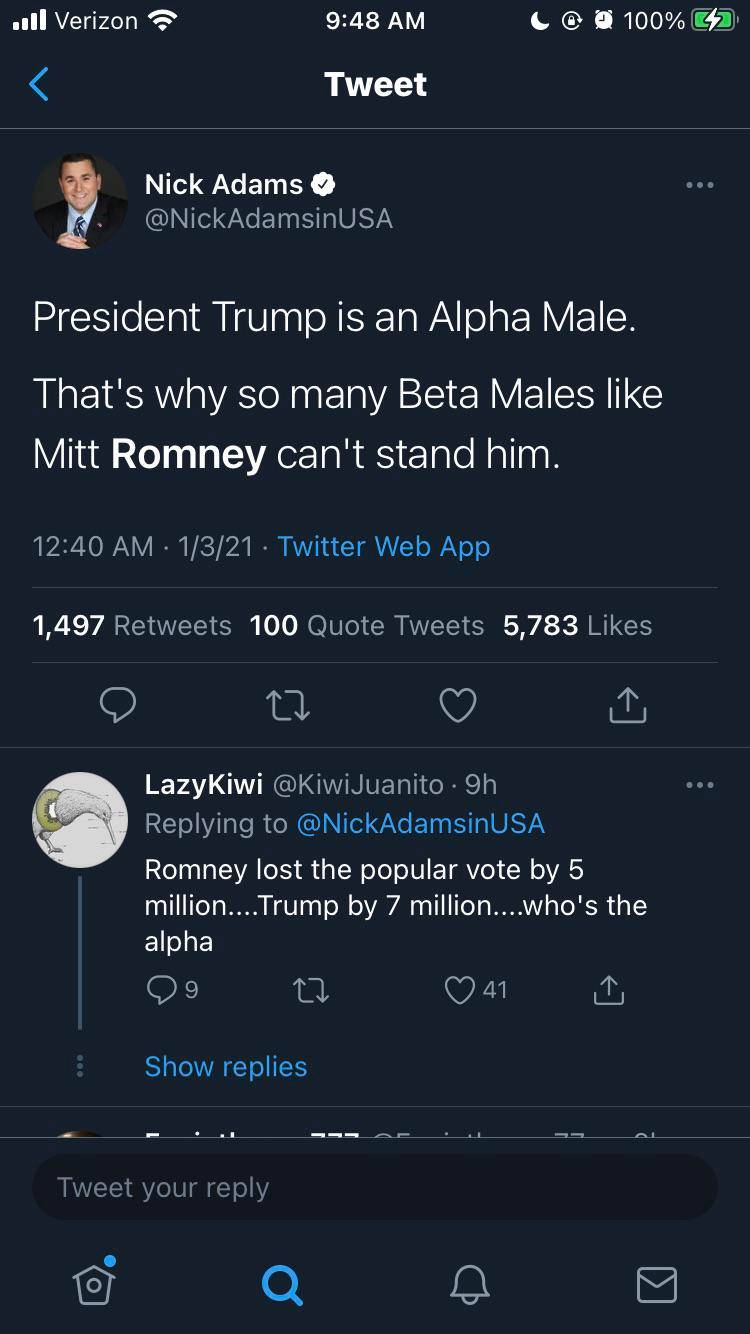Viewport: 750px width, 1334px height.
Task: Expand Show replies thread
Action: (x=226, y=1067)
